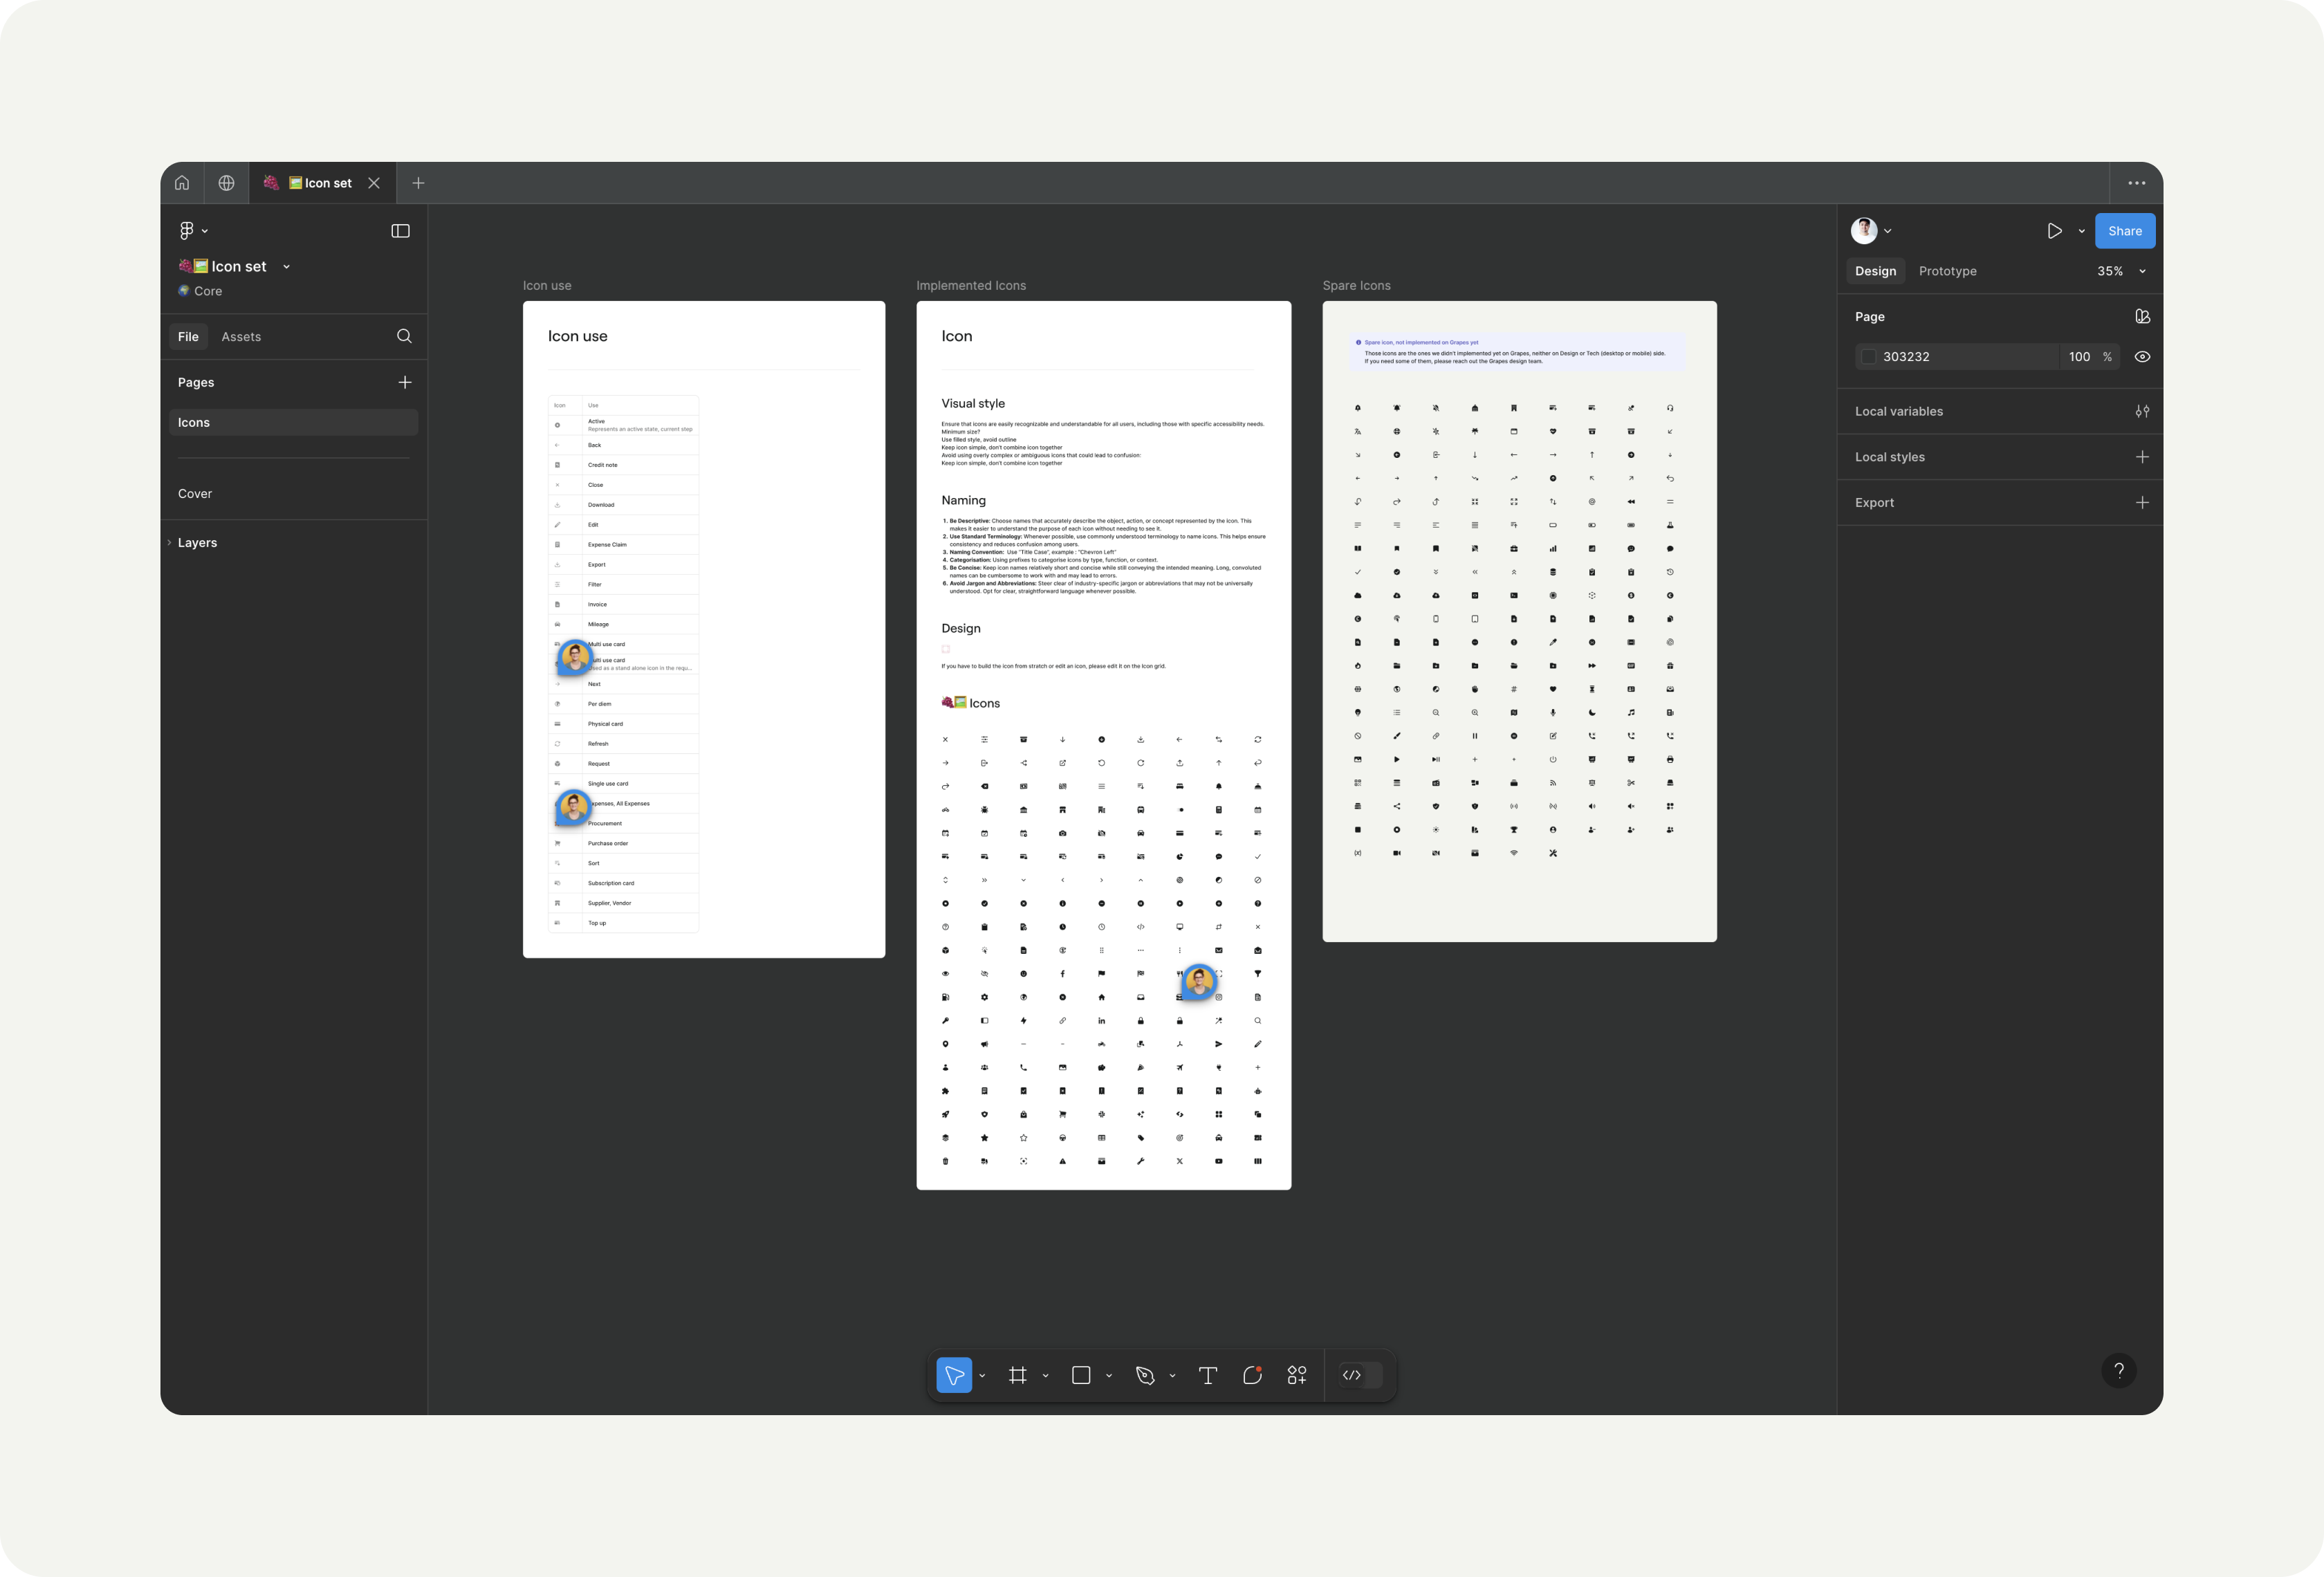Add a new page with plus
This screenshot has height=1577, width=2324.
point(405,382)
